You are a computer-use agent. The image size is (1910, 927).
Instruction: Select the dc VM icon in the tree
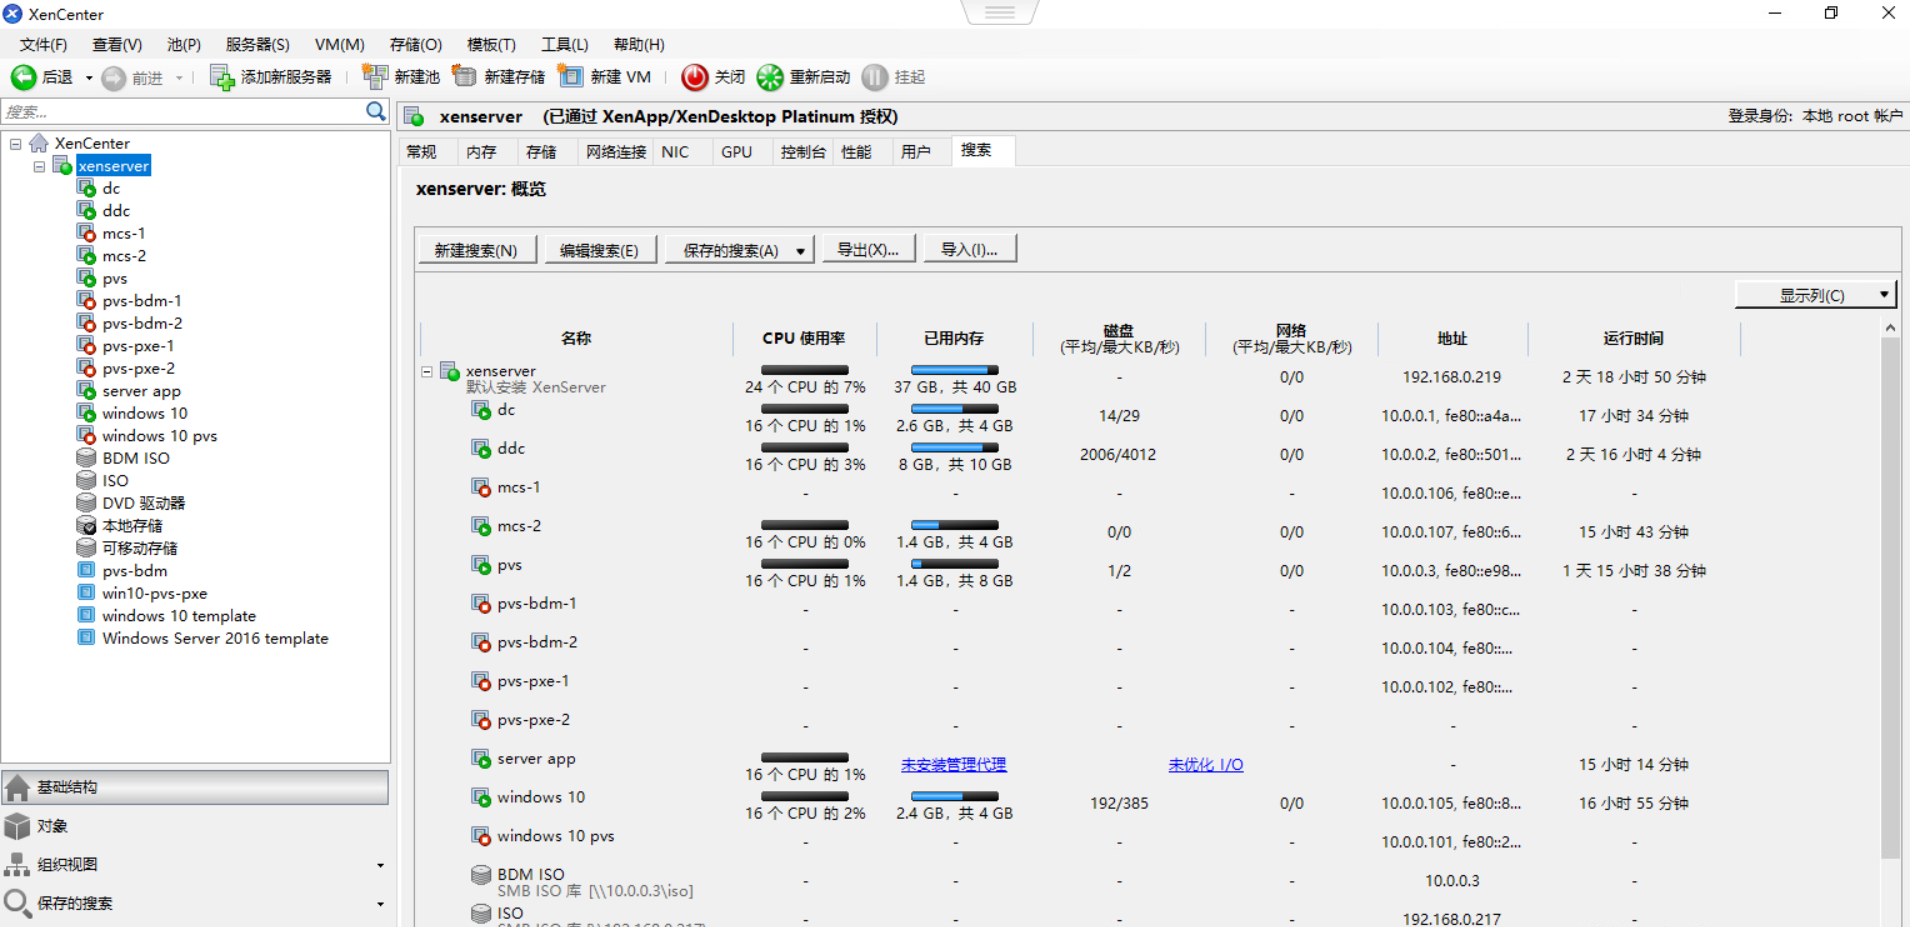[87, 188]
